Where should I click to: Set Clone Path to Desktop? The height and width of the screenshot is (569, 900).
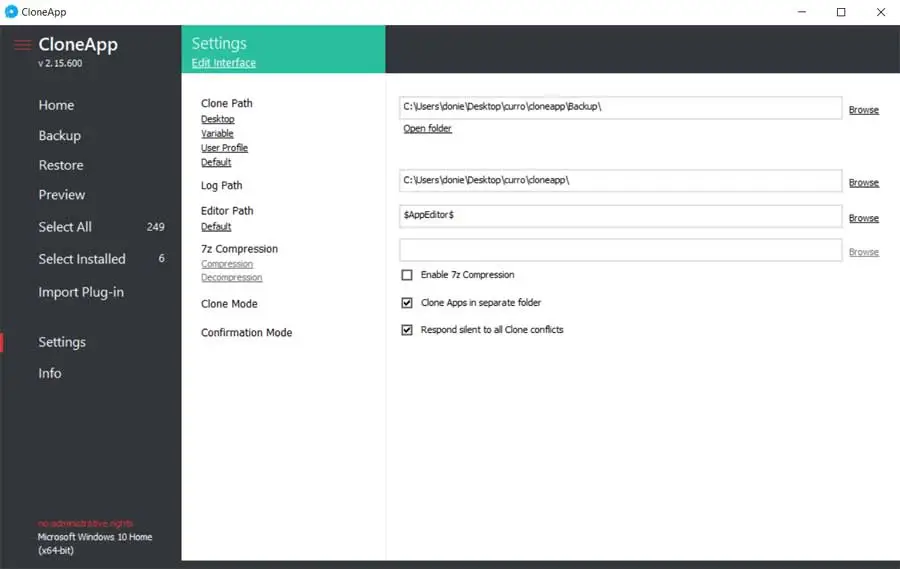coord(218,119)
